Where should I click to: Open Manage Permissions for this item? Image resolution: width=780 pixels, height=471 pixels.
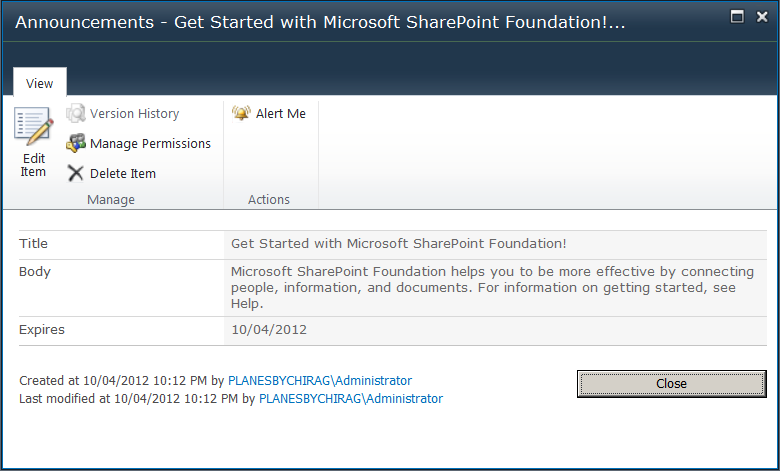click(139, 144)
